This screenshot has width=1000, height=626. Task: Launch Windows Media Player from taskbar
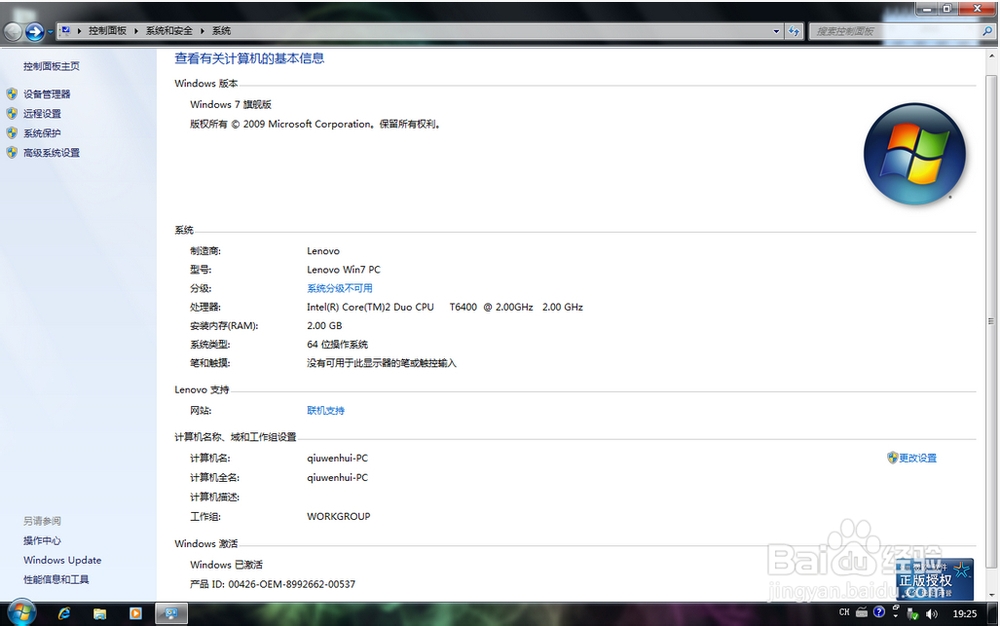[135, 613]
